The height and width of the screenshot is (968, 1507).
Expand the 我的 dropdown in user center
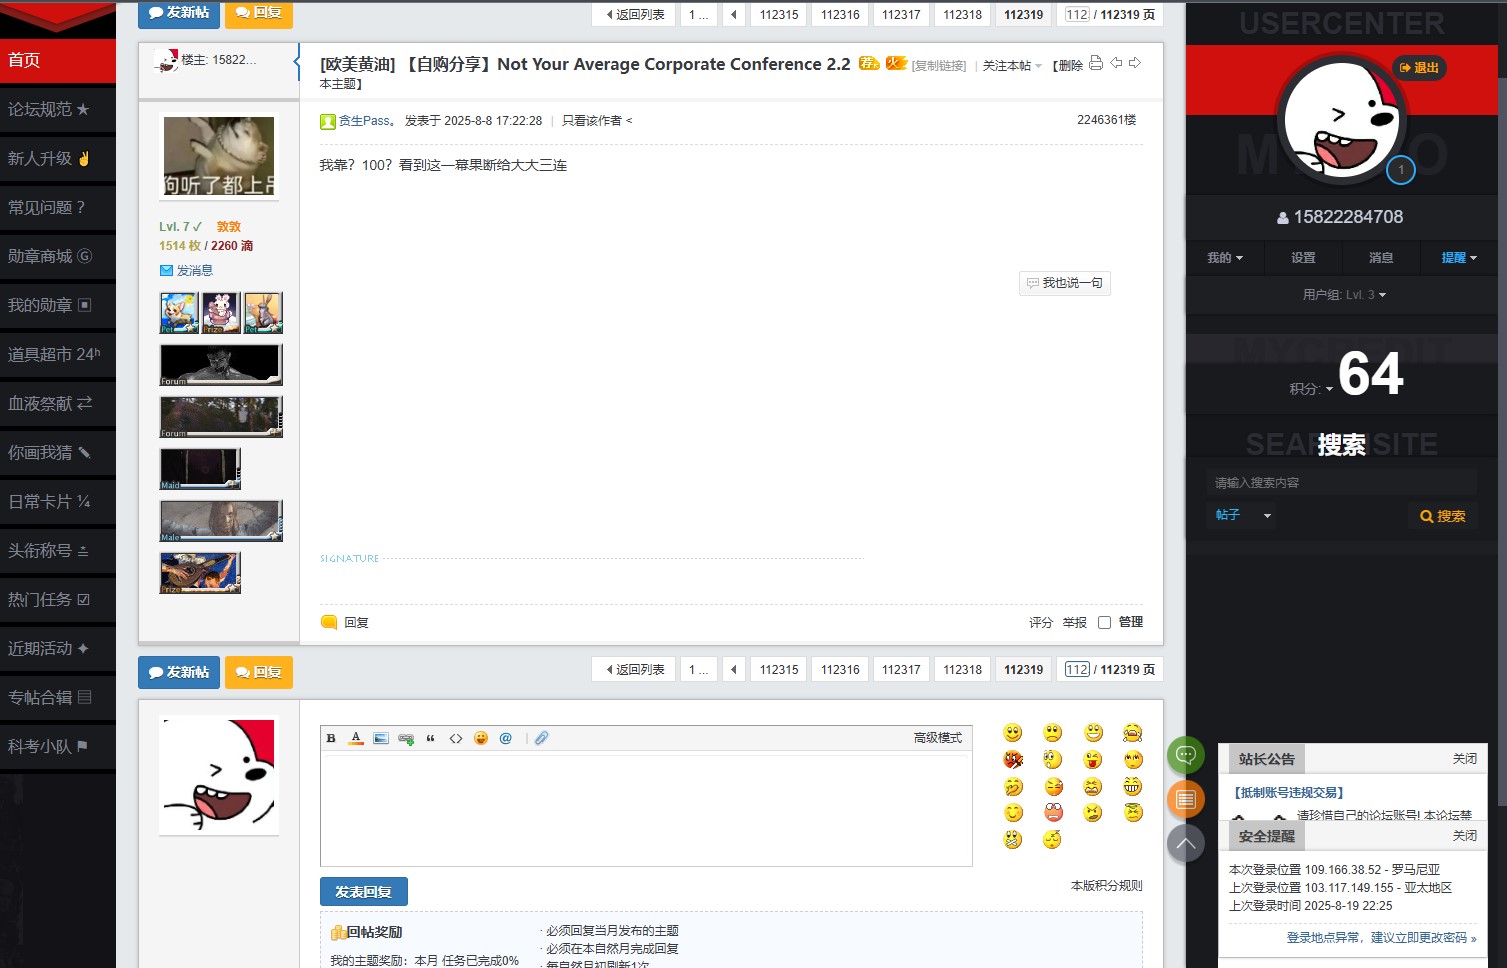(x=1225, y=258)
